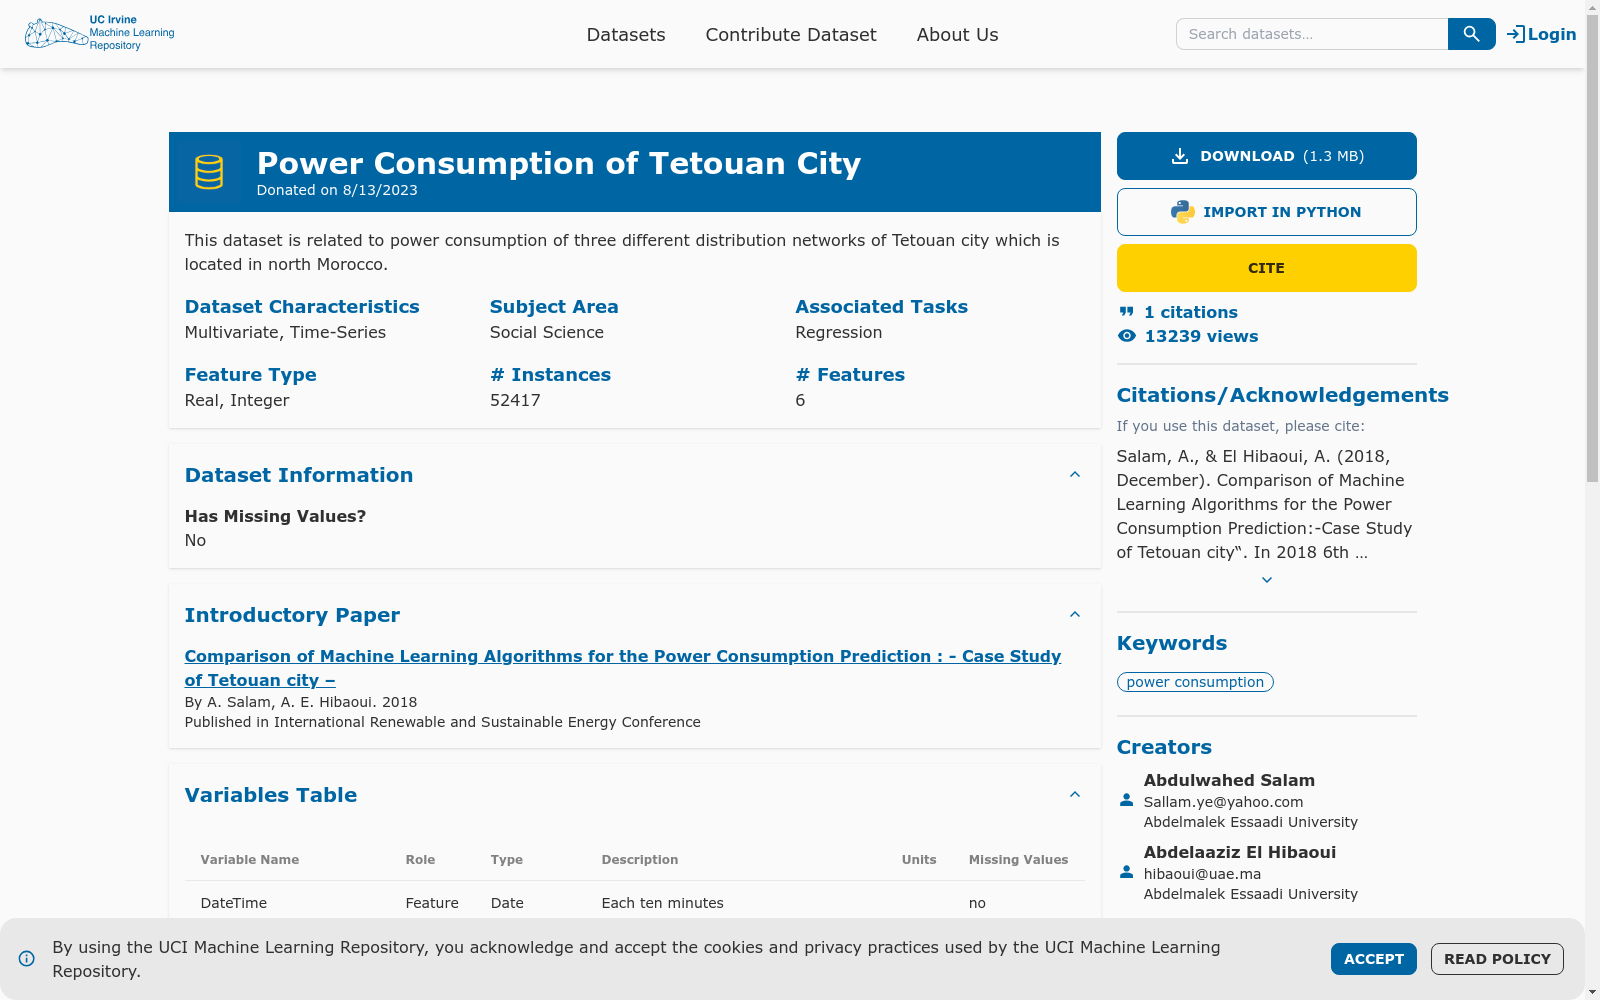
Task: Click the Description column header
Action: pyautogui.click(x=640, y=860)
